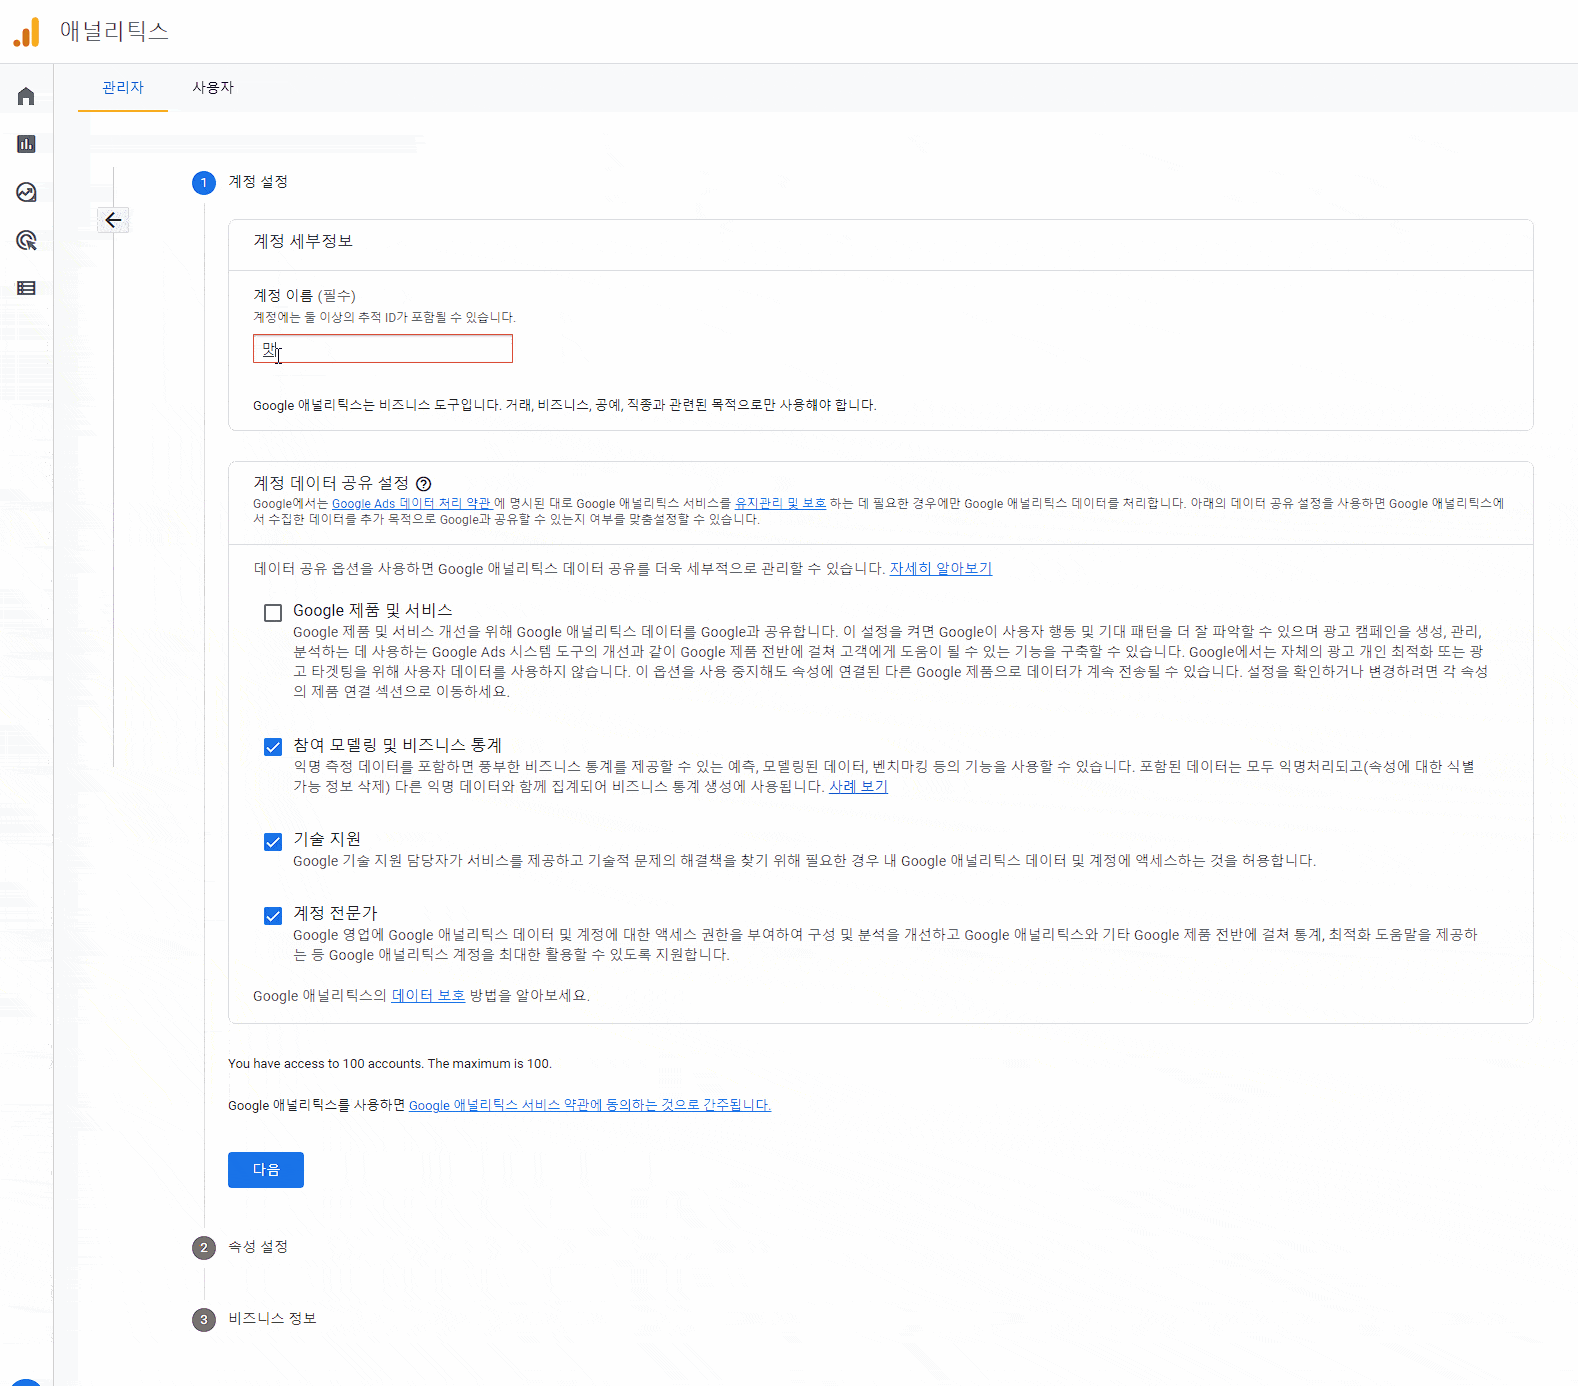Uncheck 참여 모델링 및 비즈니스 통계 checkbox

click(273, 747)
